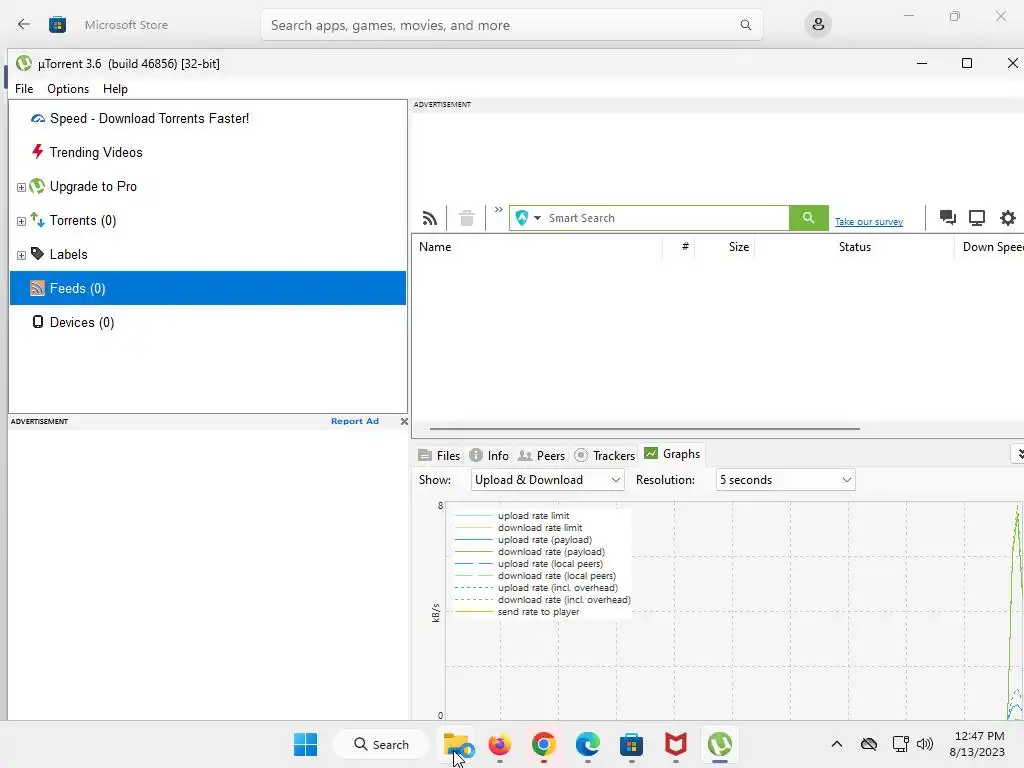Open the Take our survey link

(x=869, y=222)
